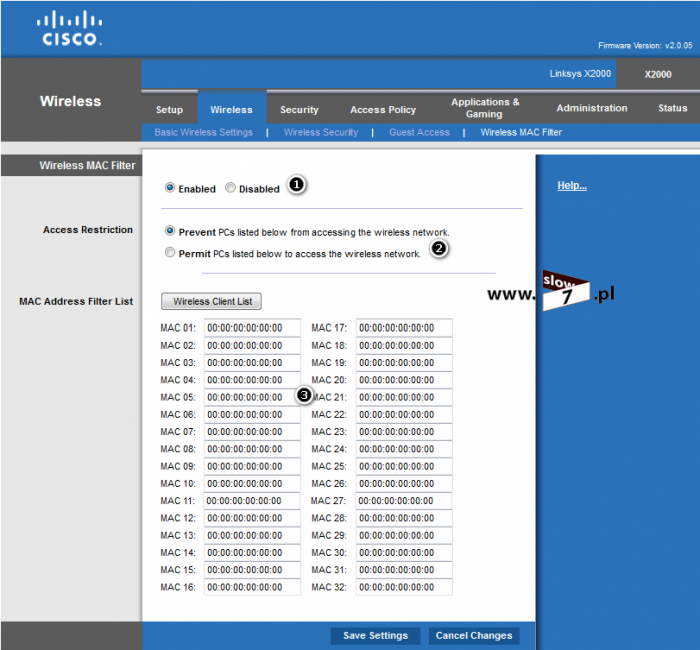700x650 pixels.
Task: Click the MAC 02 address field
Action: click(x=252, y=345)
